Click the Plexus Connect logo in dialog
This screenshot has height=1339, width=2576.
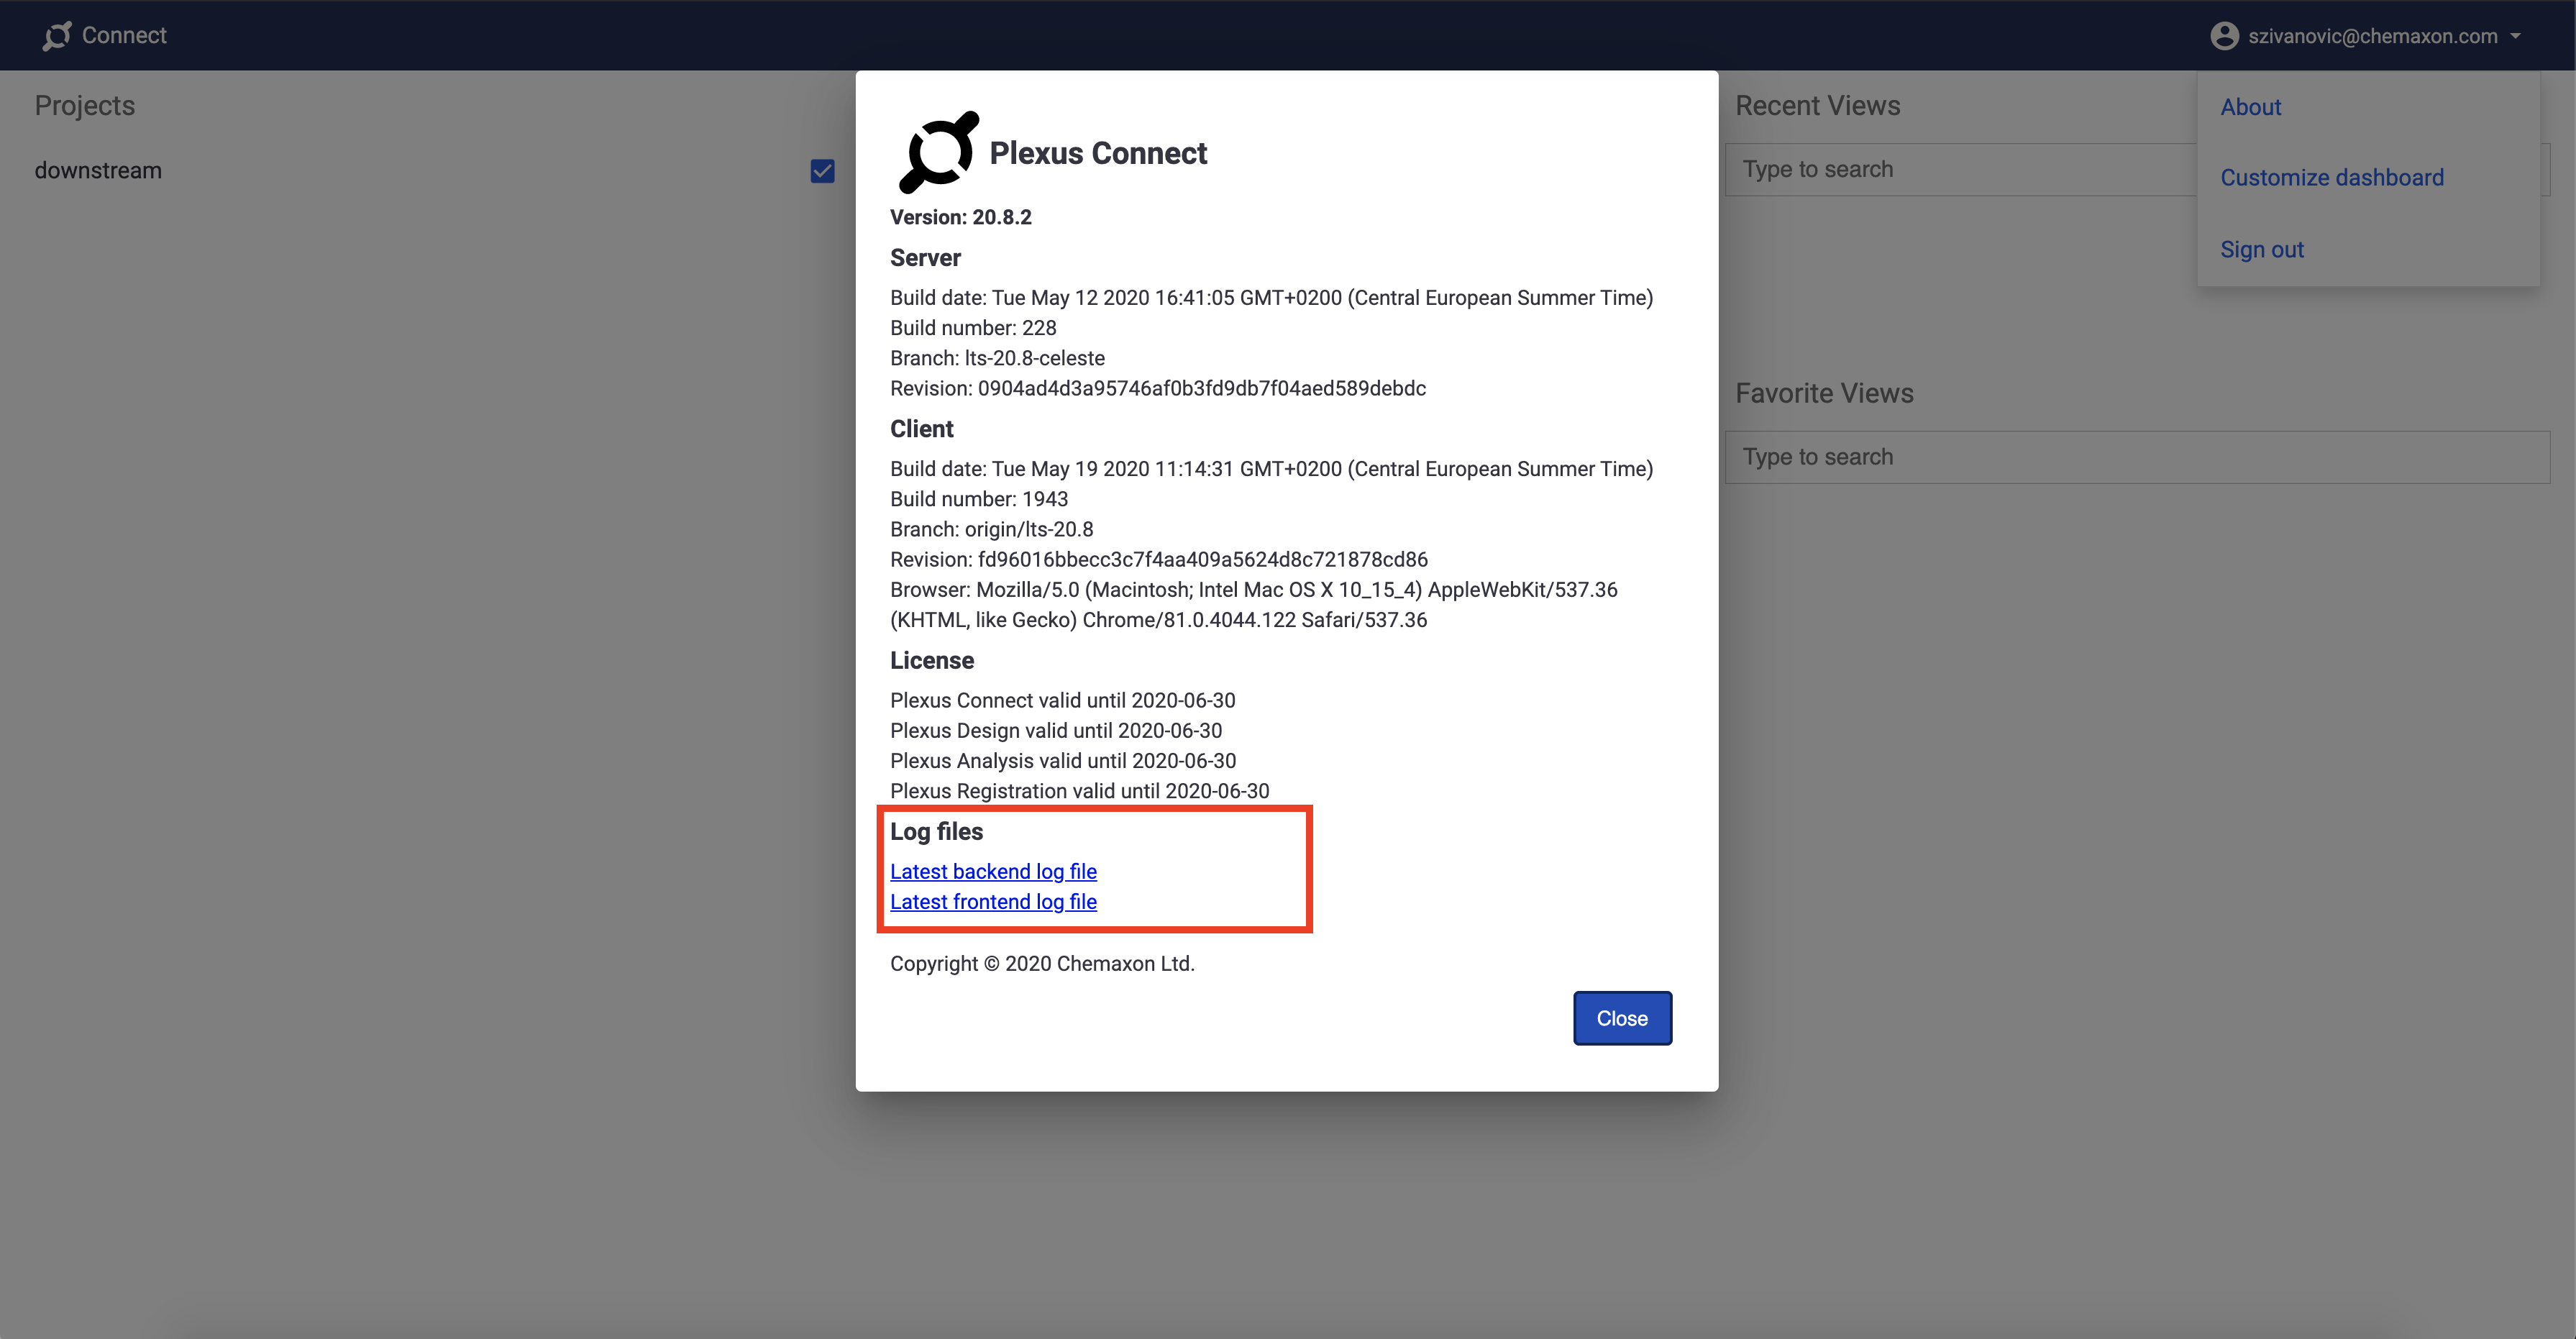coord(938,152)
